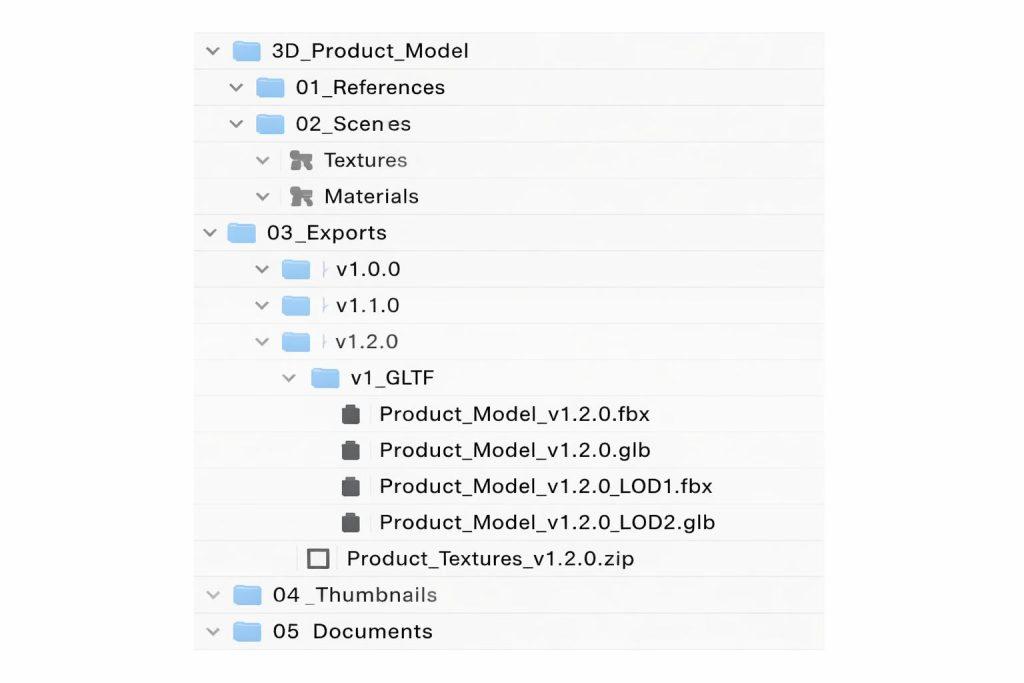Select the v1.0.0 exports folder
Screen dimensions: 1024x683
pyautogui.click(x=368, y=269)
